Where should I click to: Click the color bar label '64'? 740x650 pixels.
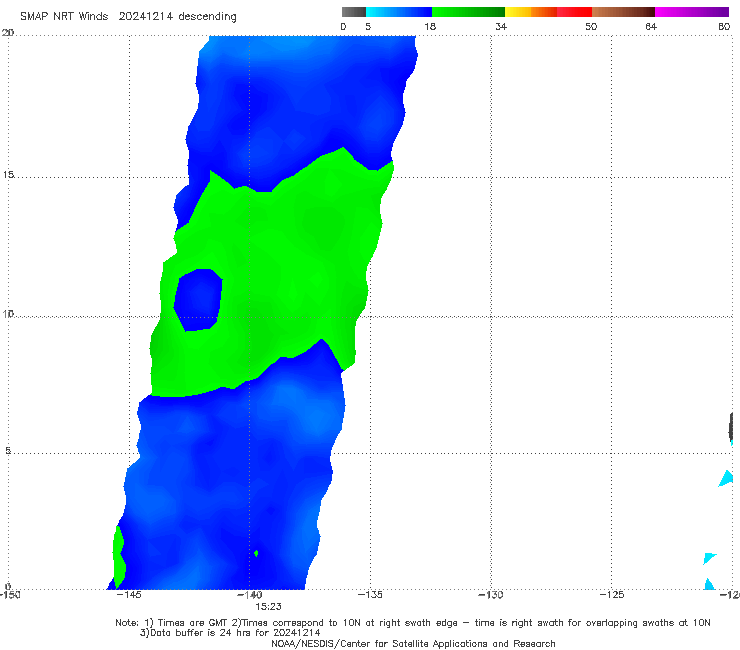click(651, 26)
